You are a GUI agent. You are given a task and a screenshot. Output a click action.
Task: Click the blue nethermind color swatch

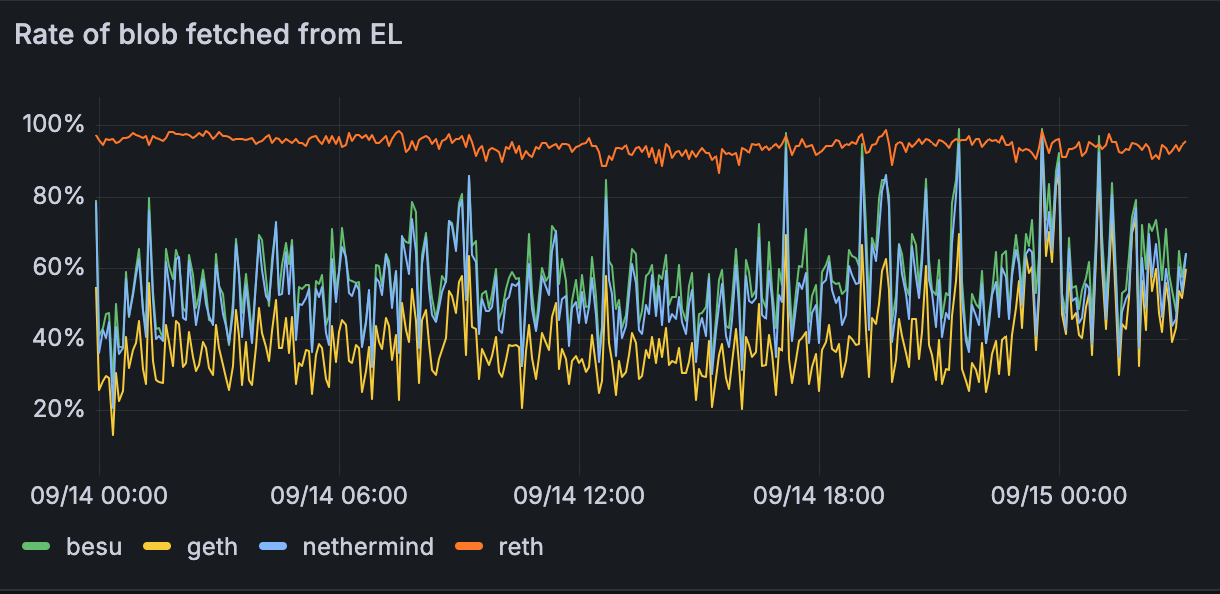(273, 547)
